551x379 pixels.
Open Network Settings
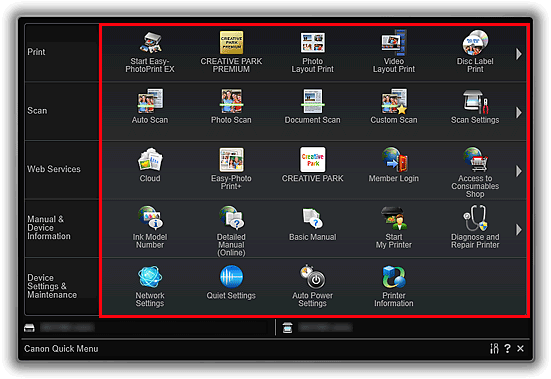point(150,286)
